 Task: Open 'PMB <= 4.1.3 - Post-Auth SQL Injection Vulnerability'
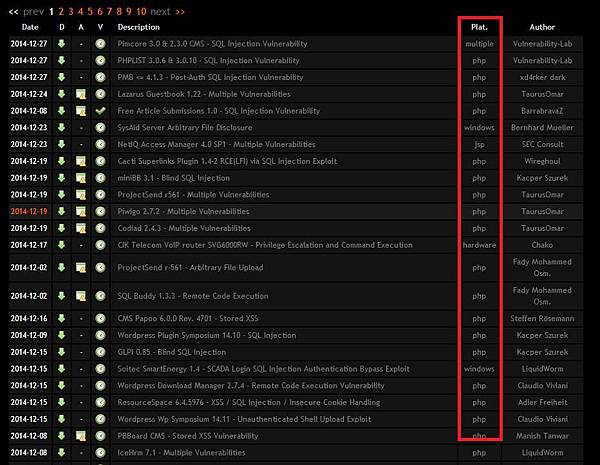[210, 77]
